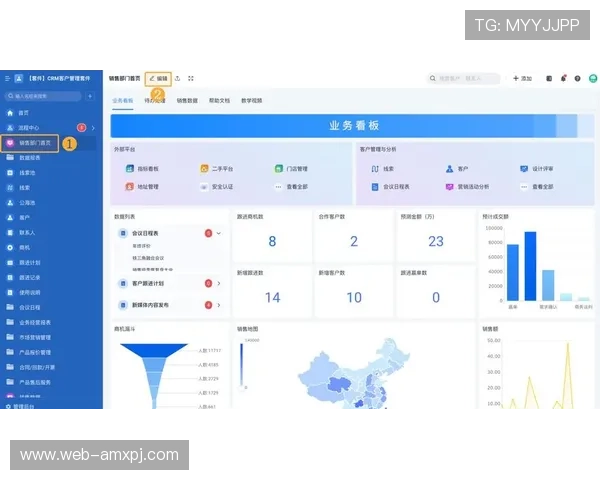The height and width of the screenshot is (480, 600).
Task: Open 营销活动分析 shortcut
Action: tap(467, 187)
